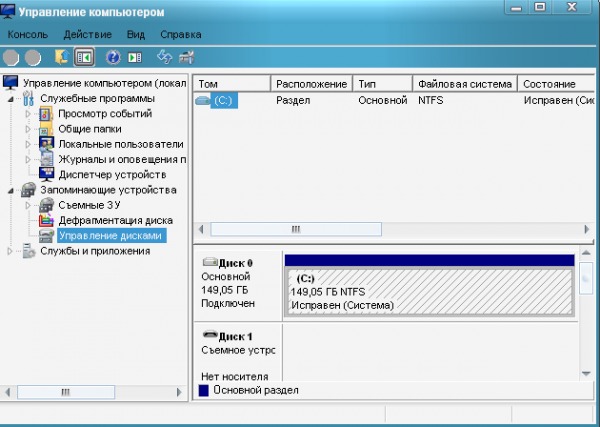Viewport: 600px width, 427px height.
Task: Expand the Съемные ЗУ node
Action: click(x=28, y=205)
